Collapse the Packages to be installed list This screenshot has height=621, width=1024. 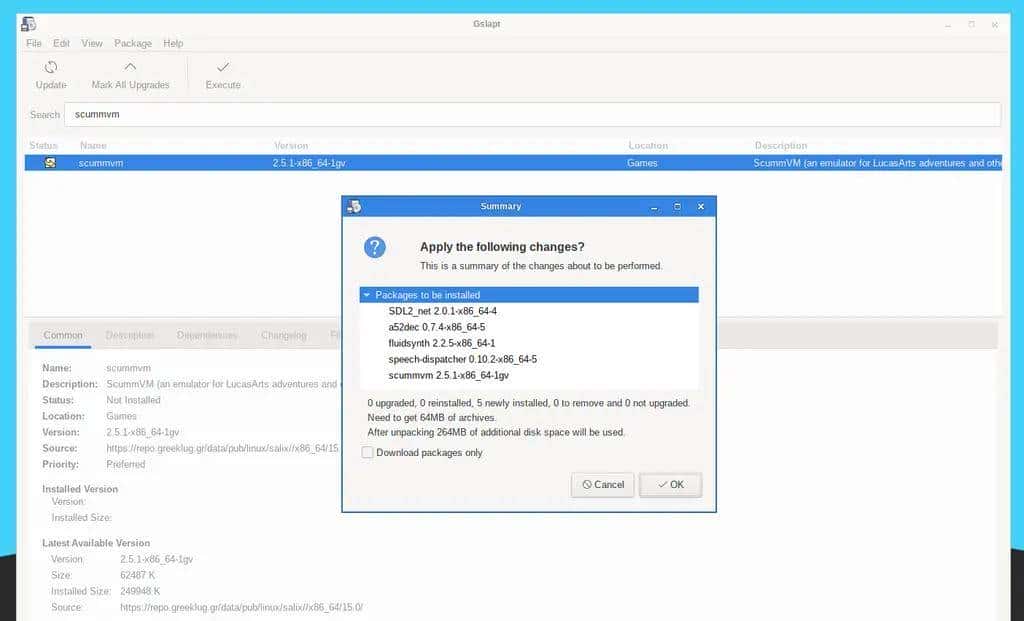[x=369, y=295]
